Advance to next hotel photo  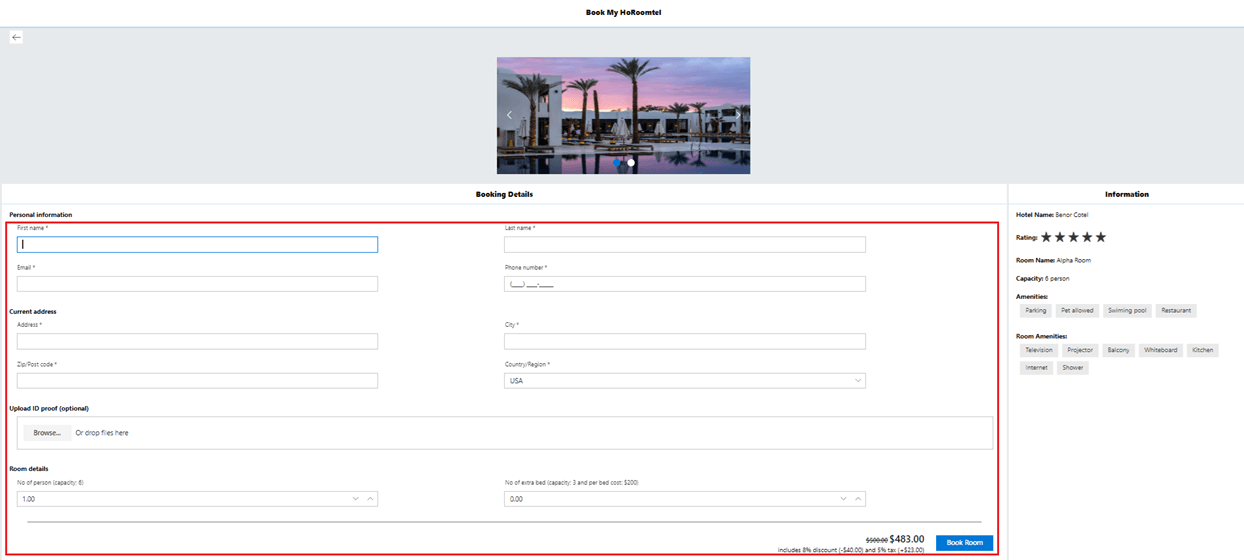(738, 115)
